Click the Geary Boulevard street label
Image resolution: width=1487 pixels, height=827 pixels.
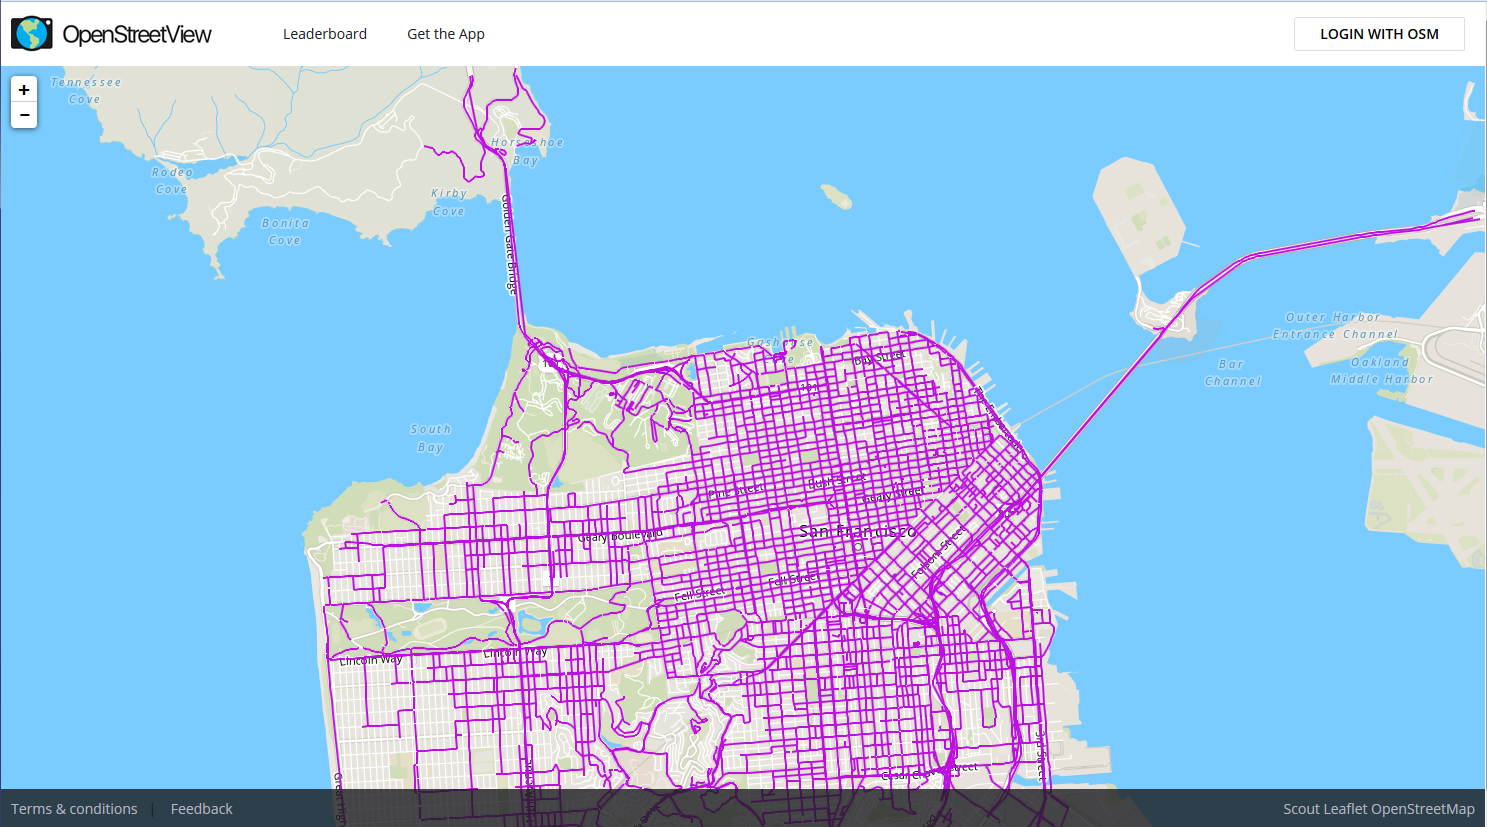click(620, 536)
